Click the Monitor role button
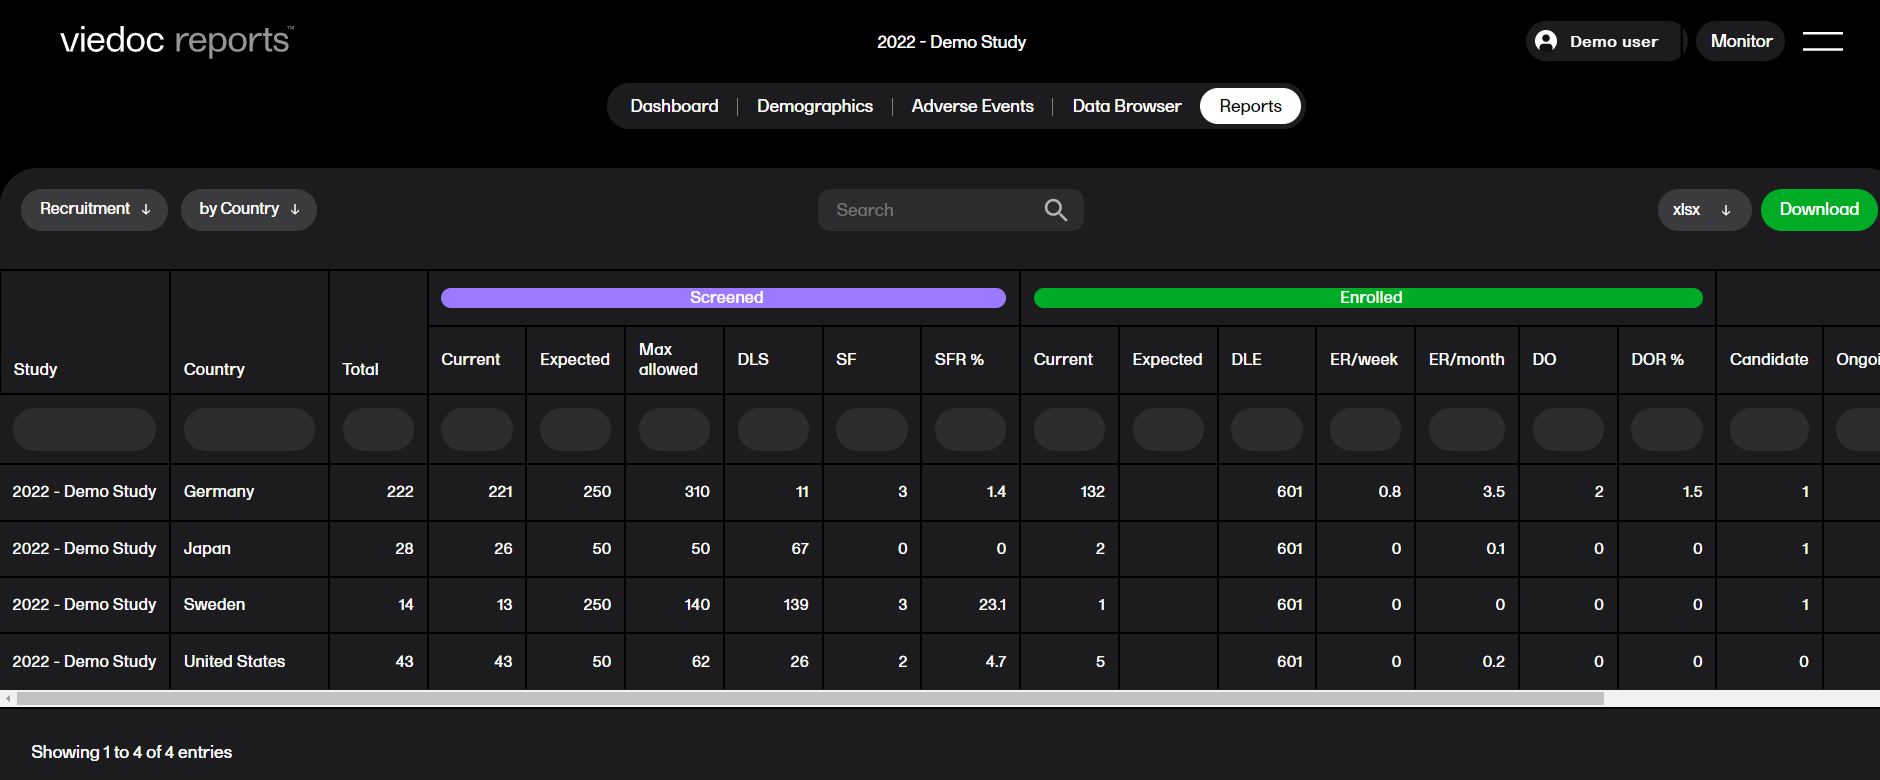Image resolution: width=1880 pixels, height=780 pixels. tap(1740, 41)
